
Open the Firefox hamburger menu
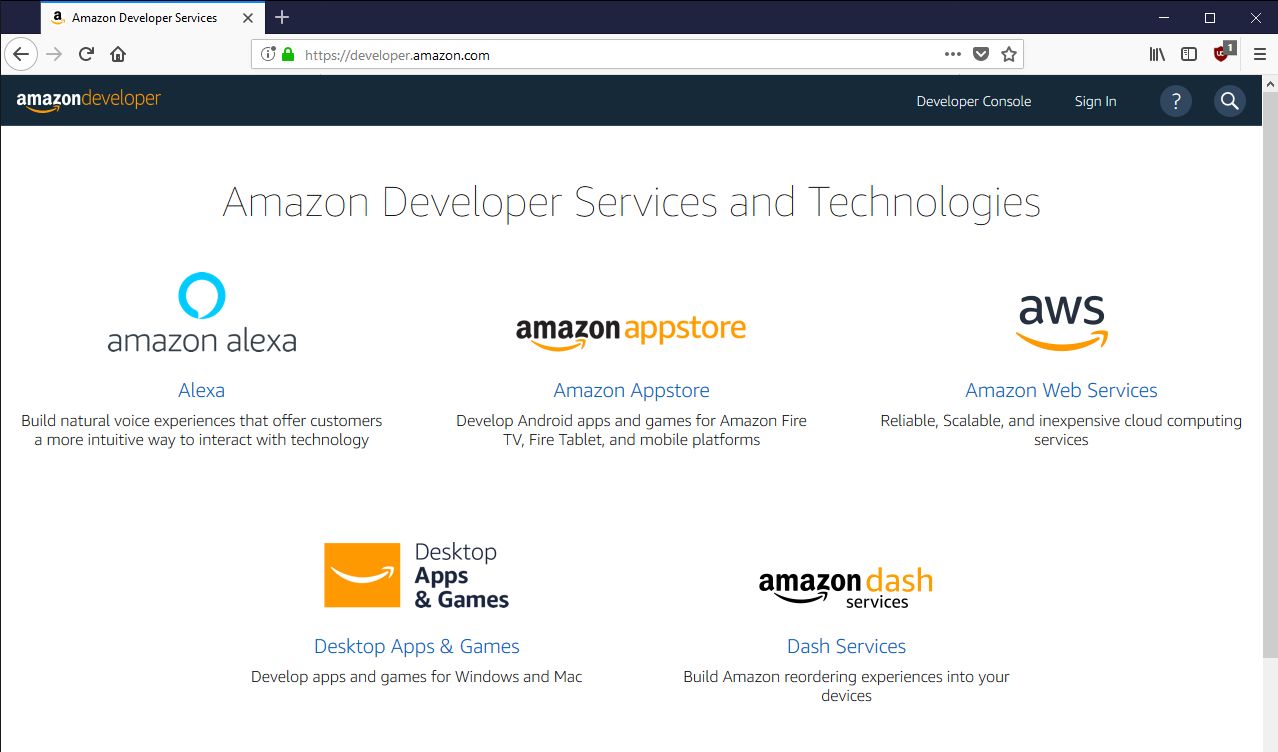pyautogui.click(x=1259, y=55)
